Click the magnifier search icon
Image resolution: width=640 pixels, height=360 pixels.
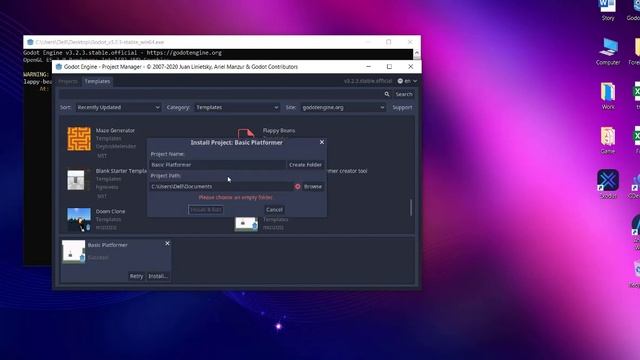point(387,94)
